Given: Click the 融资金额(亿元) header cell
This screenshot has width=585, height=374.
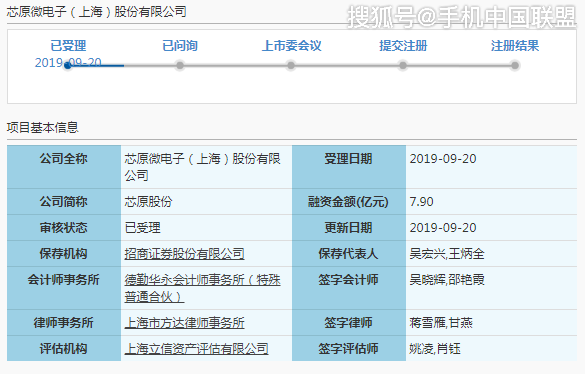Looking at the screenshot, I should (348, 202).
